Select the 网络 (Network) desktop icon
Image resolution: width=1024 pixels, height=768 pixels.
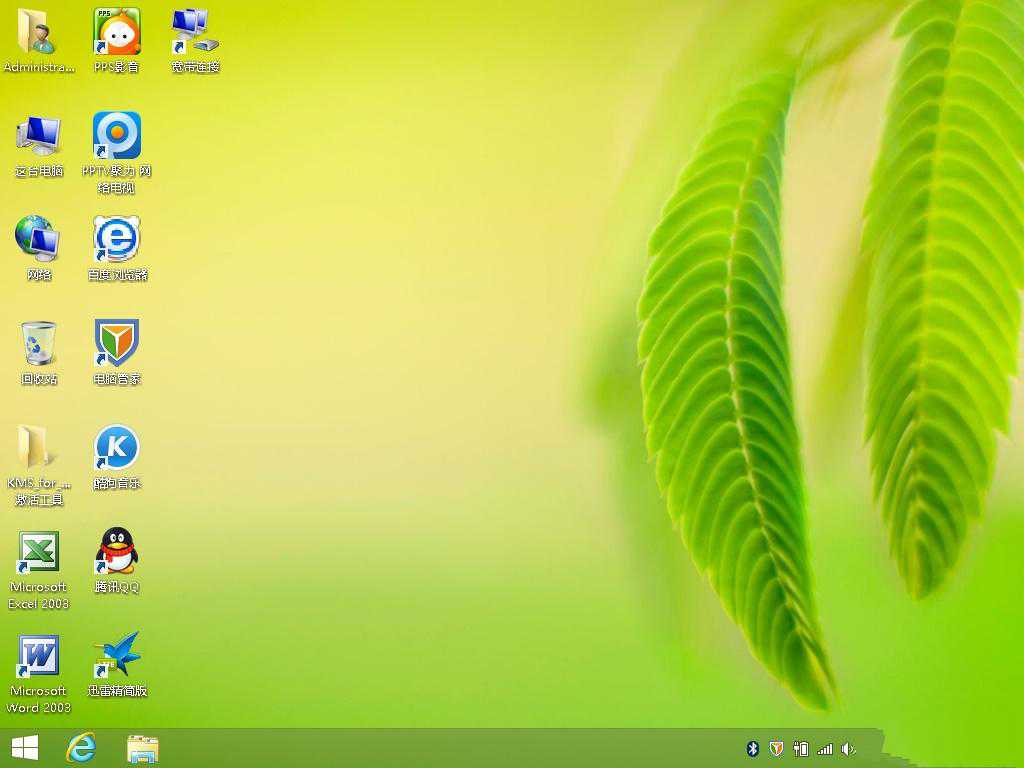38,240
